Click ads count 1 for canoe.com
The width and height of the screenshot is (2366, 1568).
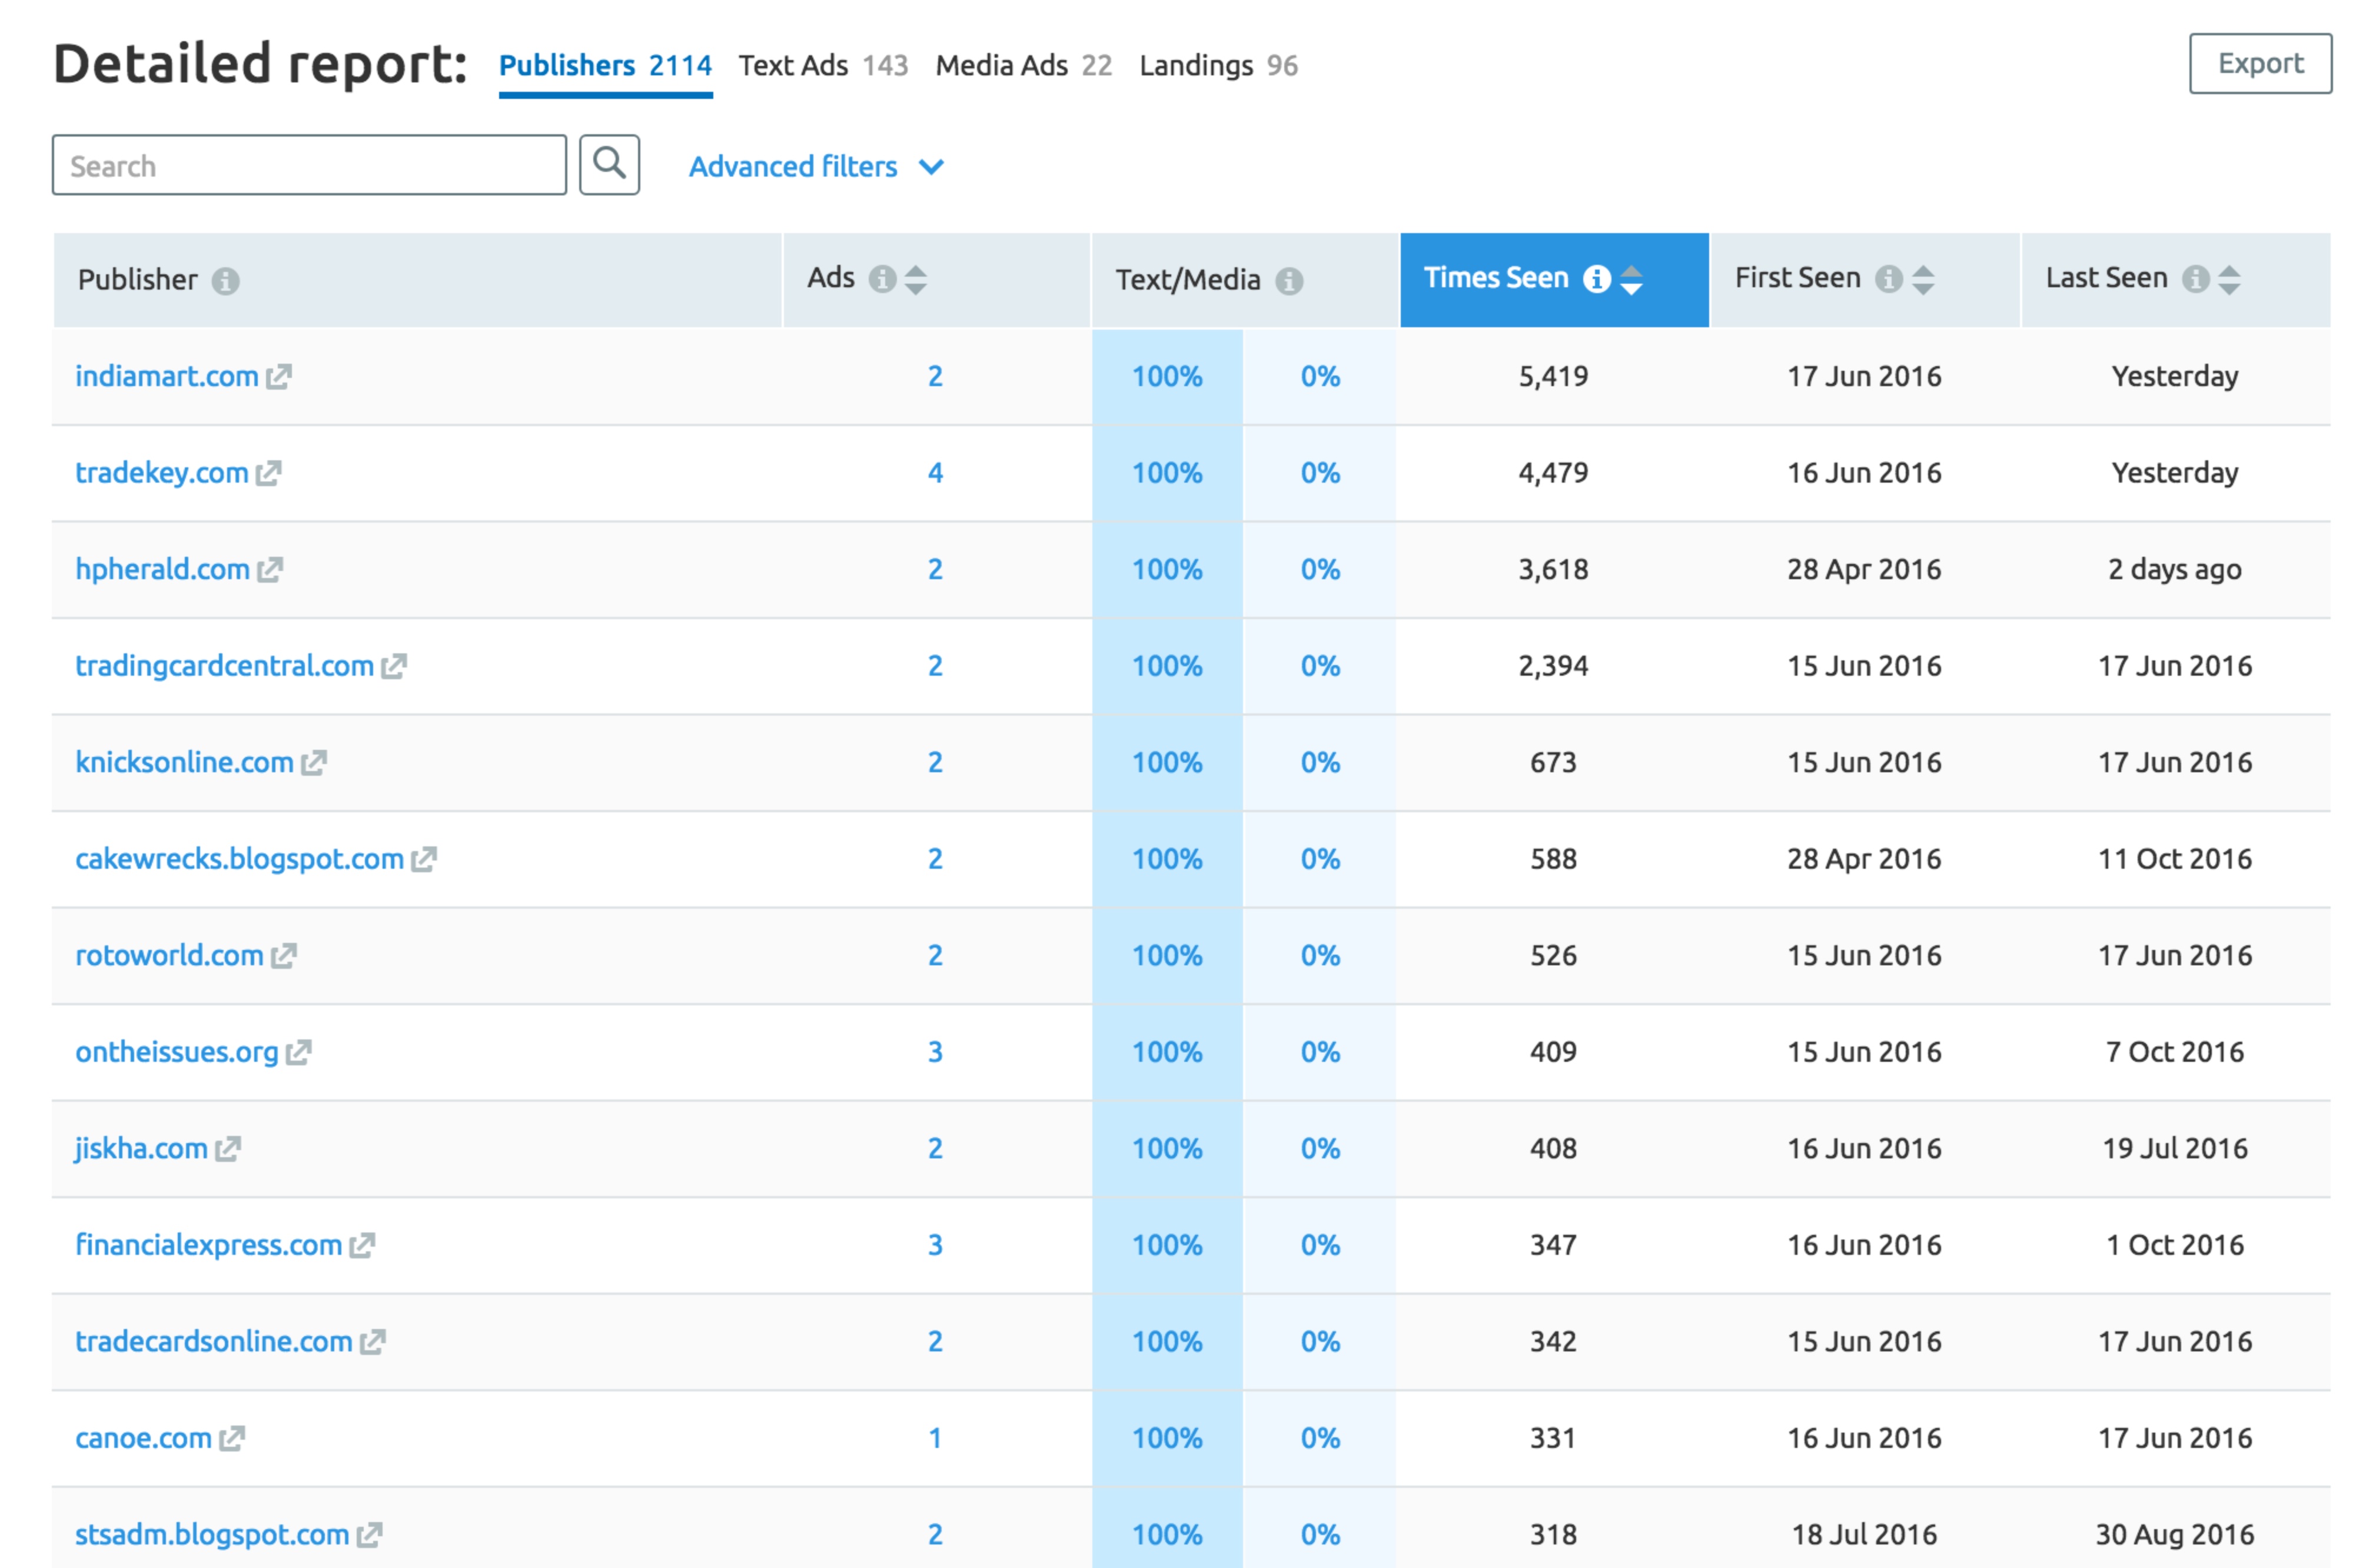(x=934, y=1437)
